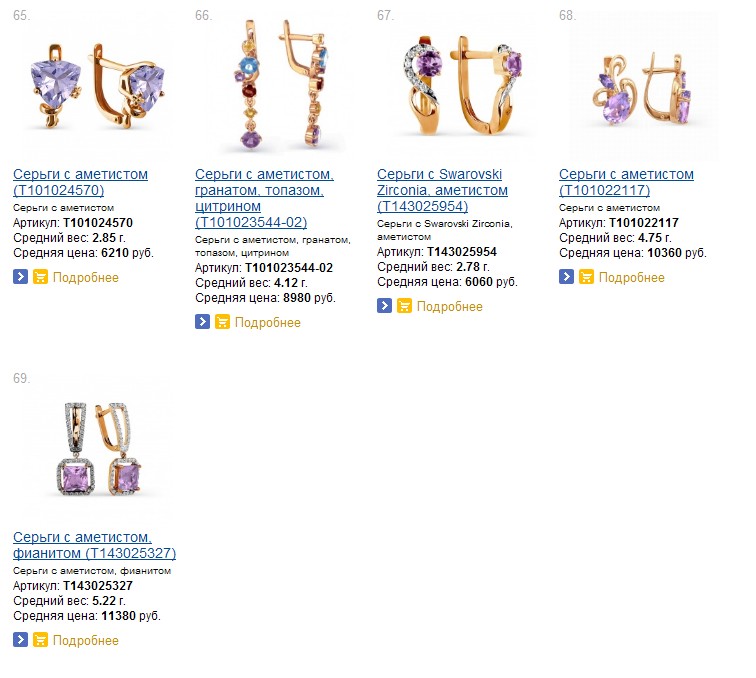The width and height of the screenshot is (756, 678).
Task: Click blue arrow icon under T101022117
Action: (567, 277)
